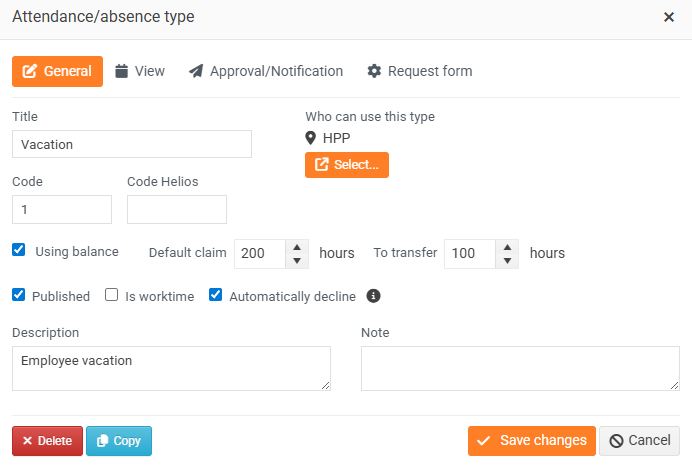Close the Attendance/absence type dialog
This screenshot has height=468, width=692.
669,17
